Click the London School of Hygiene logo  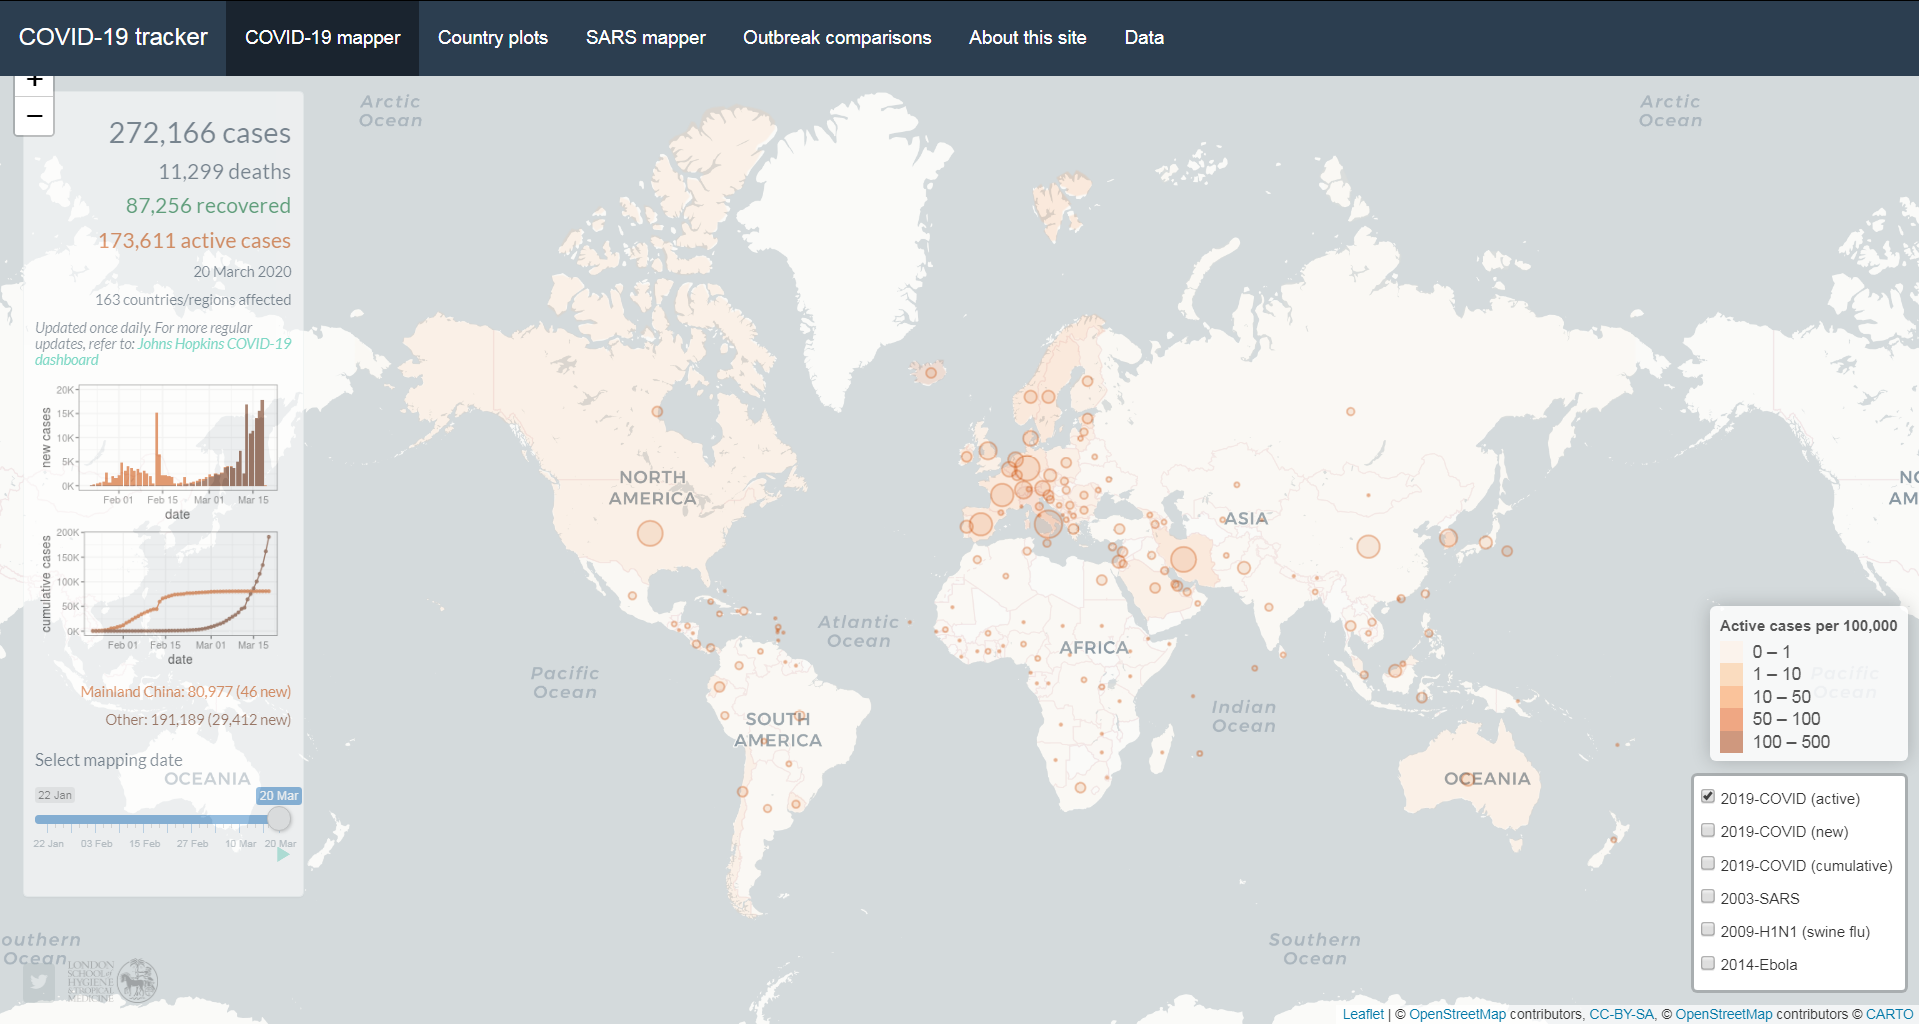113,981
